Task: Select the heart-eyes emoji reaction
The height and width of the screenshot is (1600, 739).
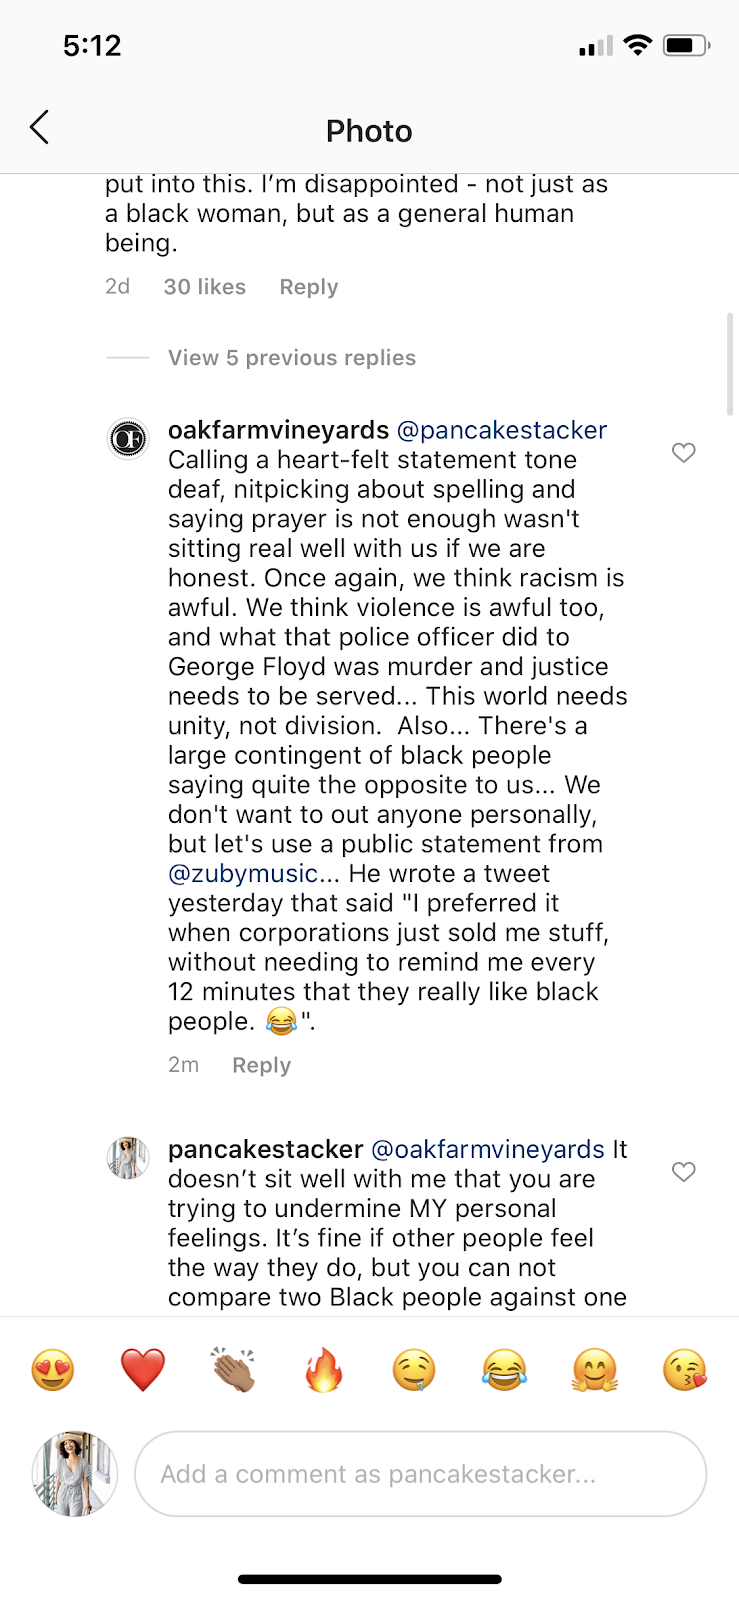Action: pos(53,1370)
